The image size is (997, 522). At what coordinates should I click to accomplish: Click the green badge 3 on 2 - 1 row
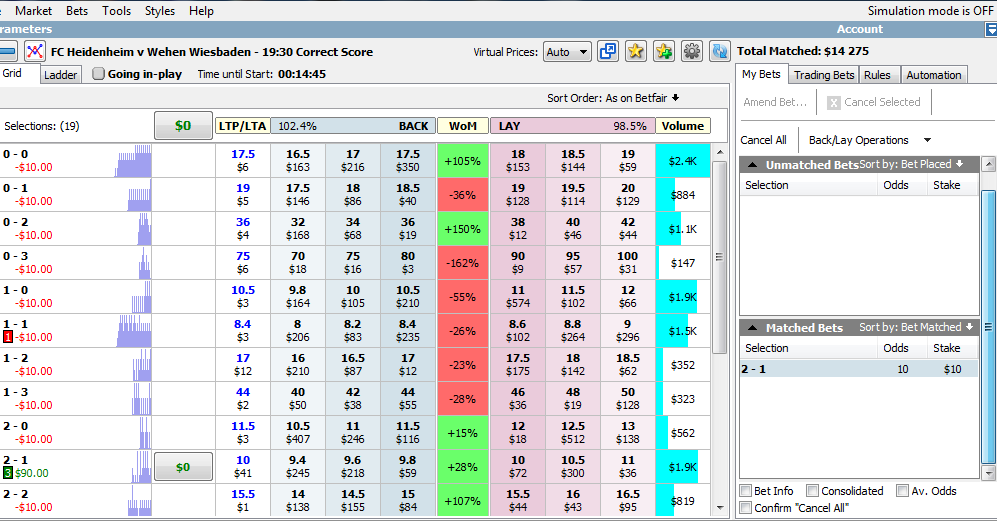click(8, 473)
